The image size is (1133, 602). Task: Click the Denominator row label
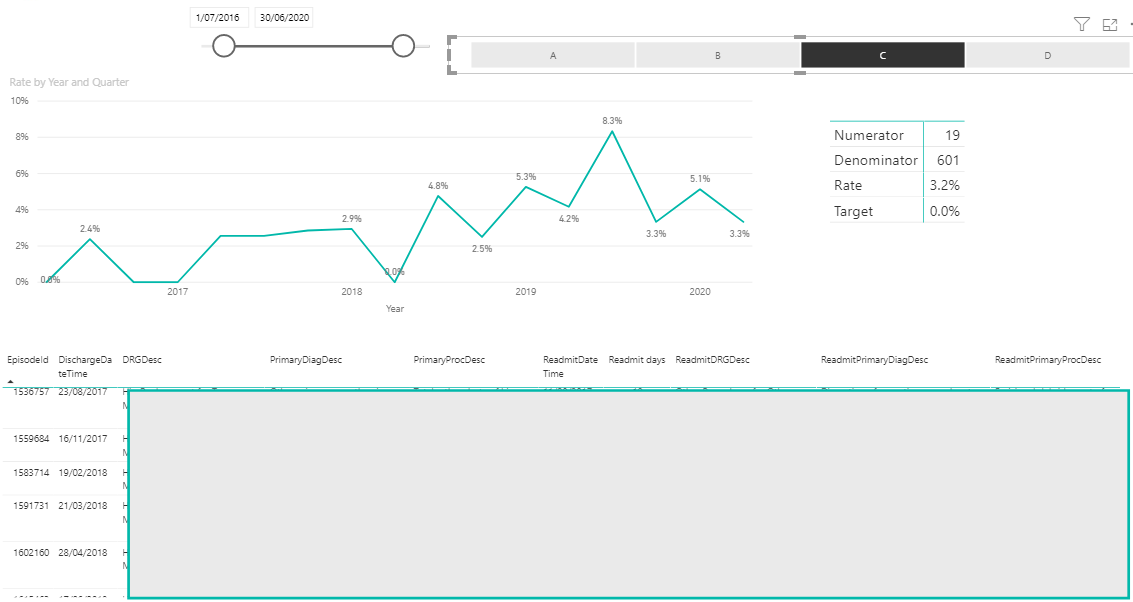point(876,160)
